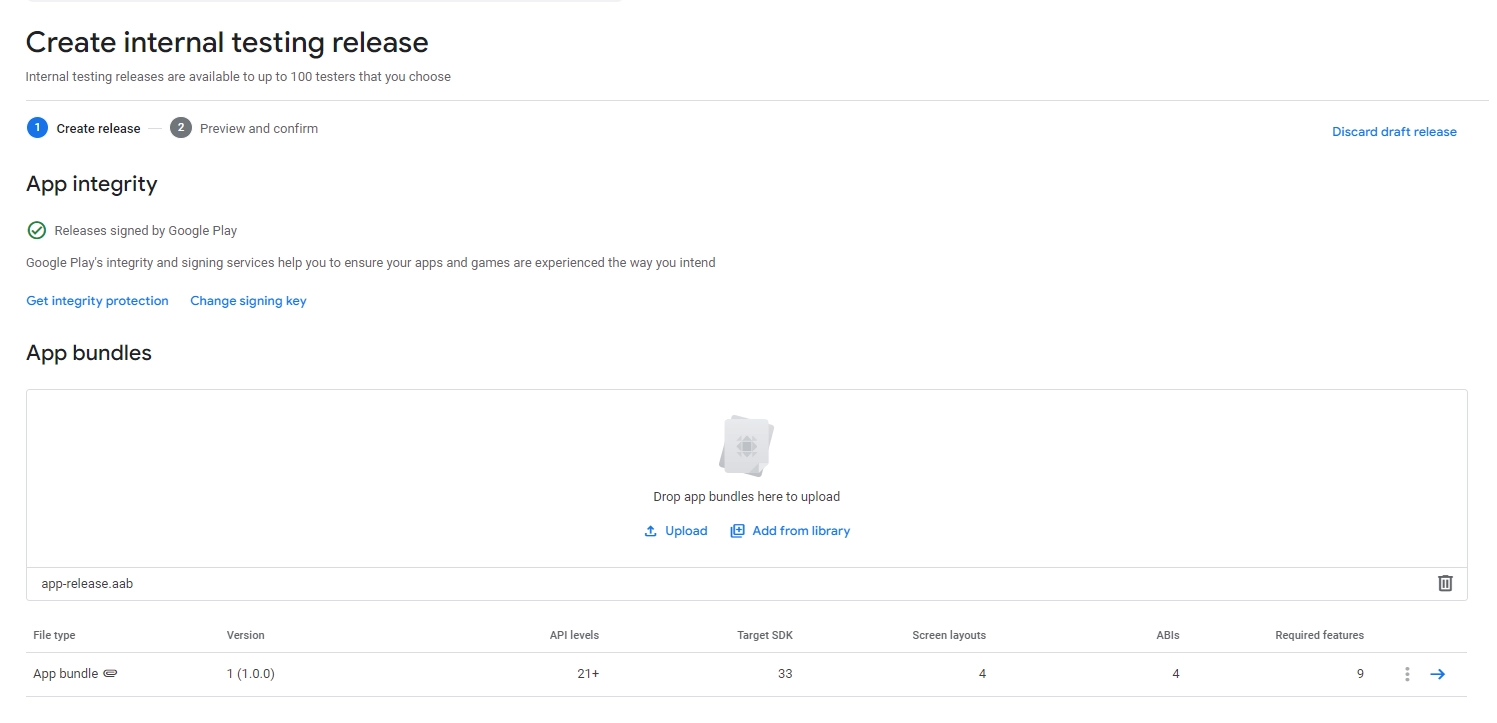Click the trash icon to delete app-release.aab
The image size is (1497, 723).
(1445, 582)
